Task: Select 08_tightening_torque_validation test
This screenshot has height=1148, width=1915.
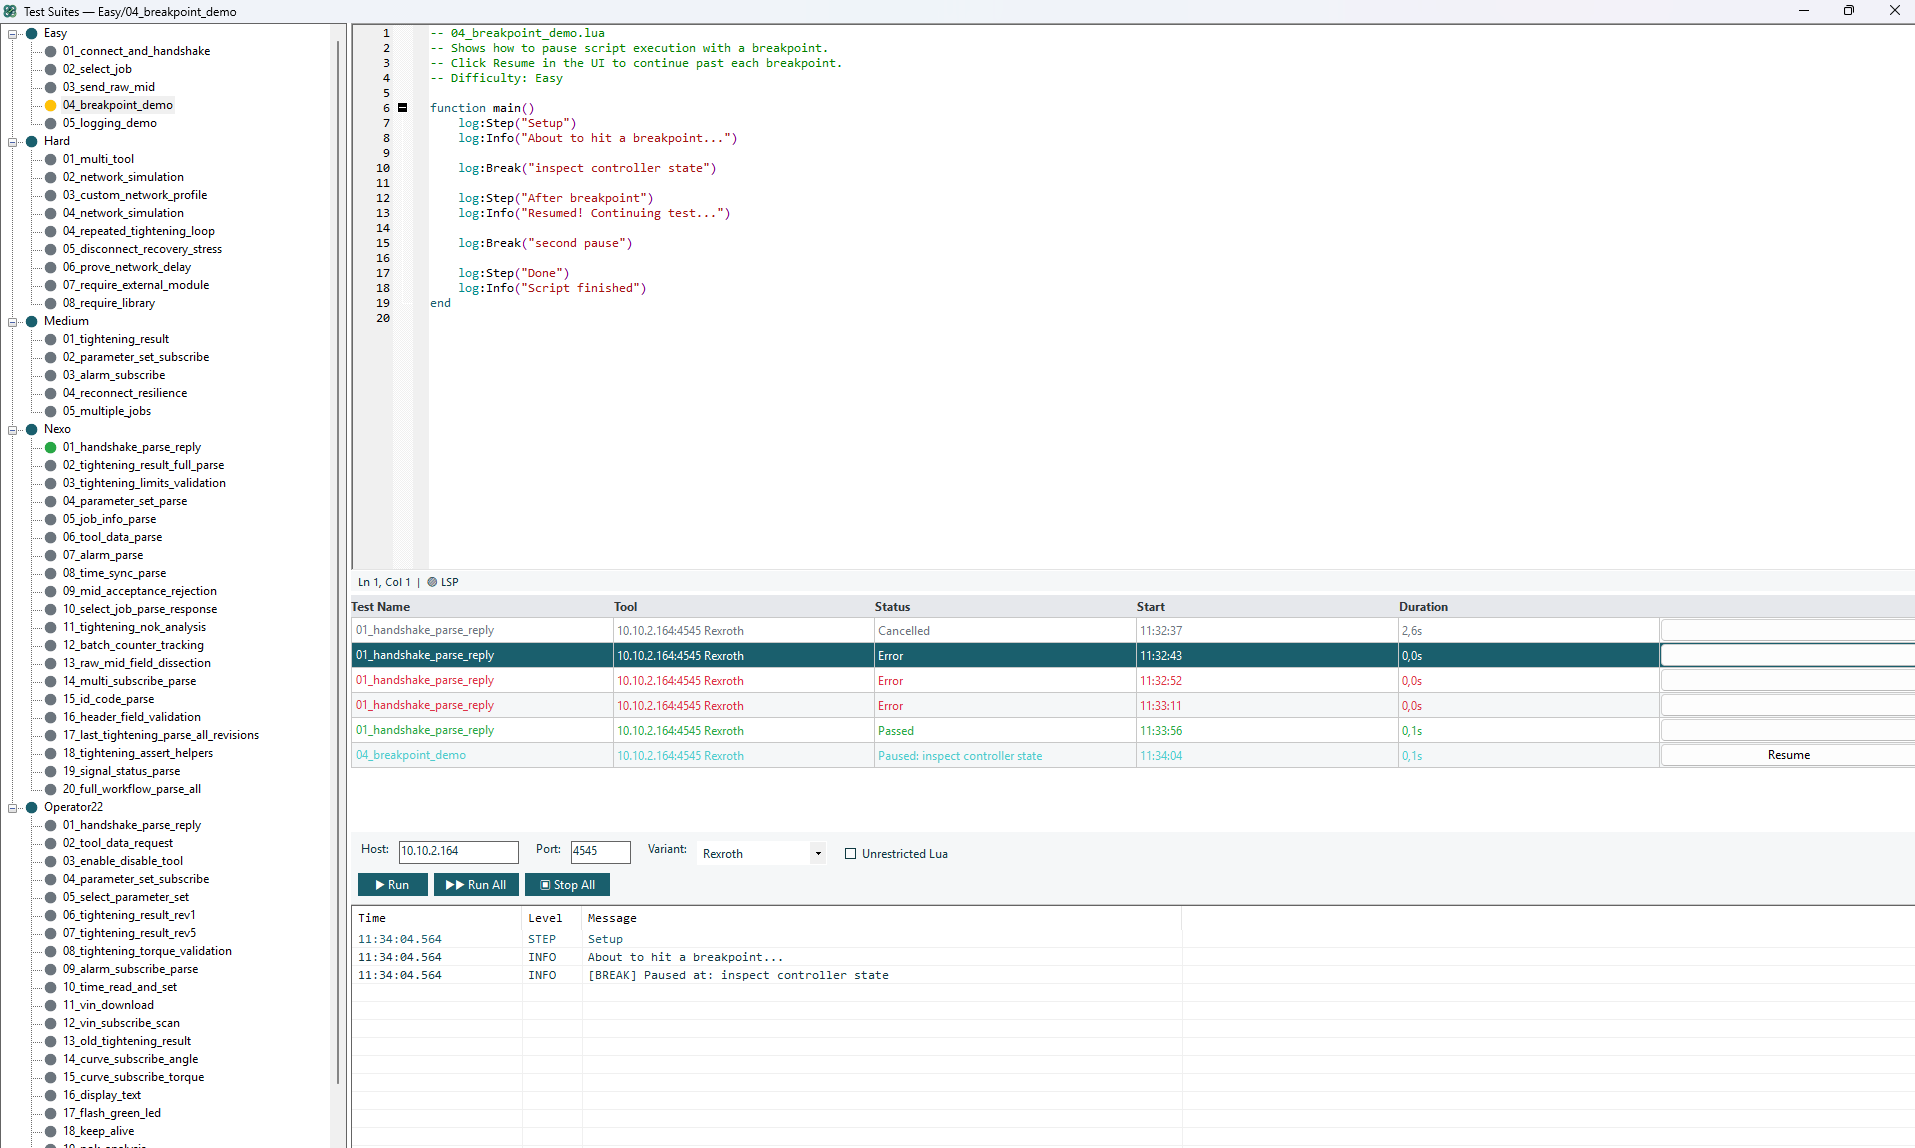Action: (147, 951)
